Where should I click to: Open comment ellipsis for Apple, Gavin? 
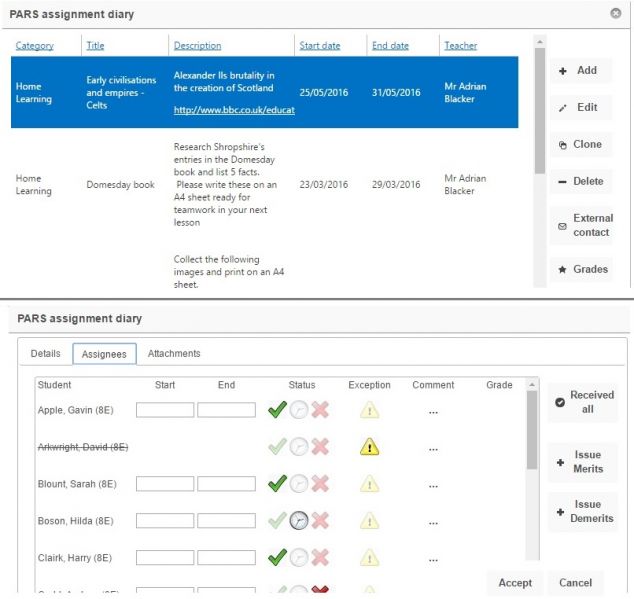click(433, 412)
